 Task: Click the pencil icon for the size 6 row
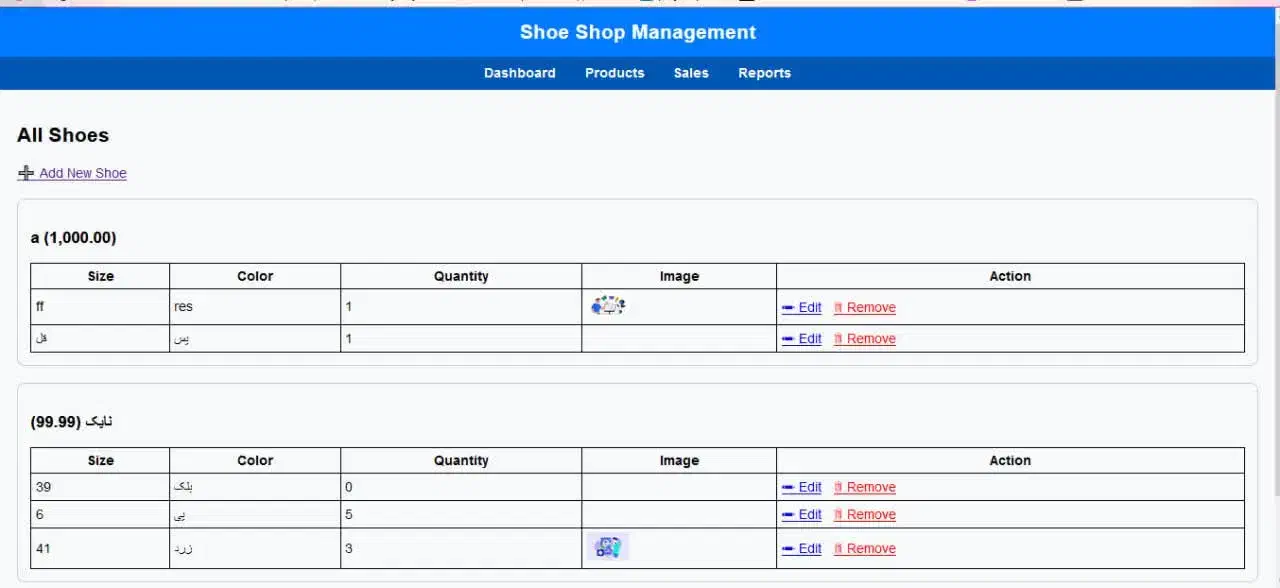(x=788, y=515)
